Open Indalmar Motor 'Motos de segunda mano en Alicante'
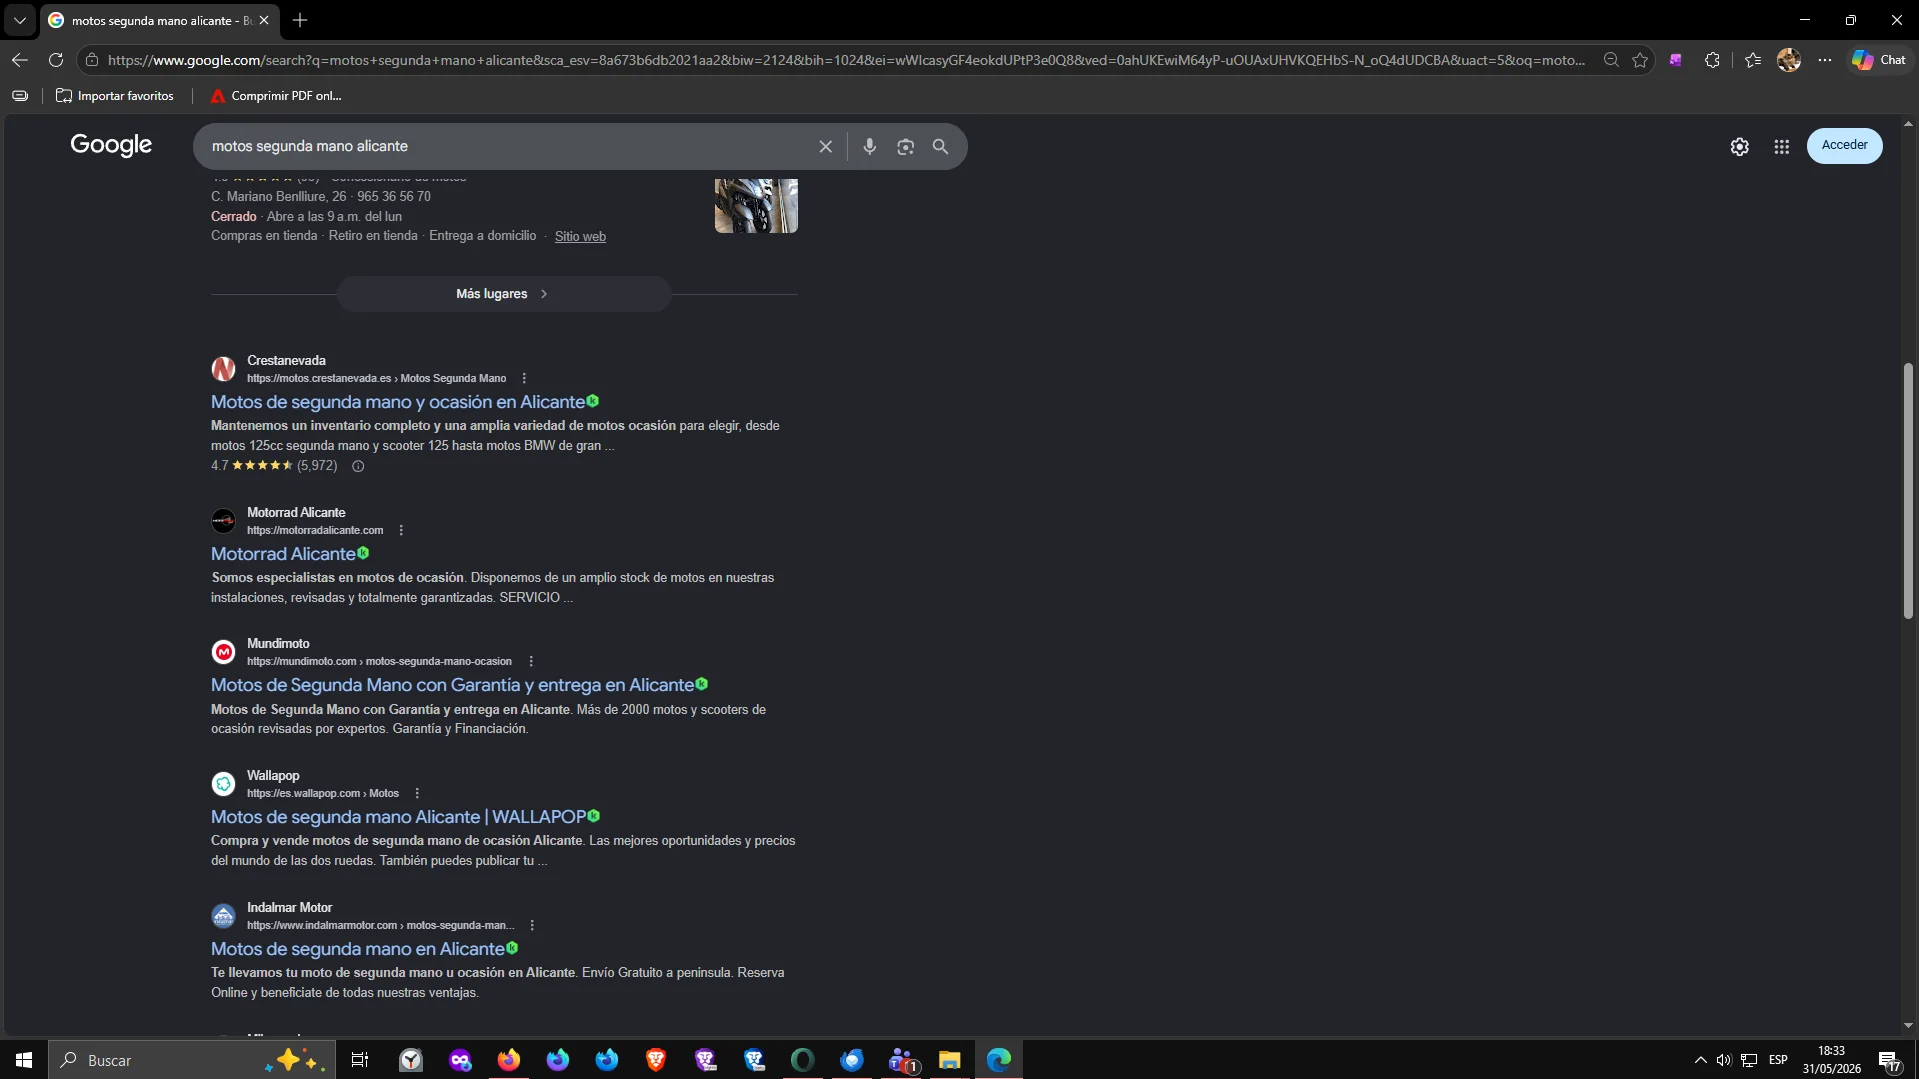 358,949
